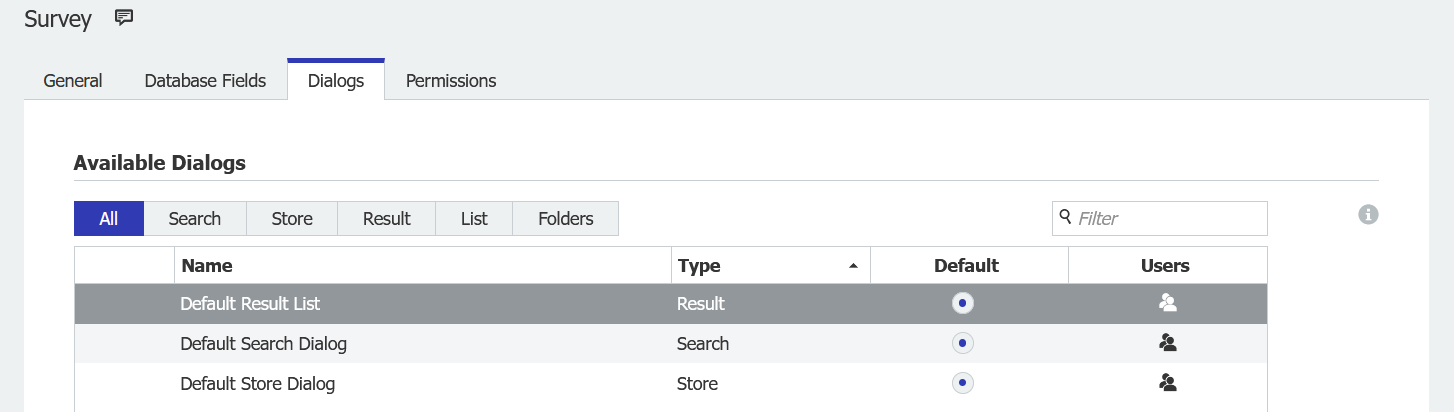This screenshot has width=1454, height=412.
Task: Filter dialogs by Search type
Action: pyautogui.click(x=194, y=219)
